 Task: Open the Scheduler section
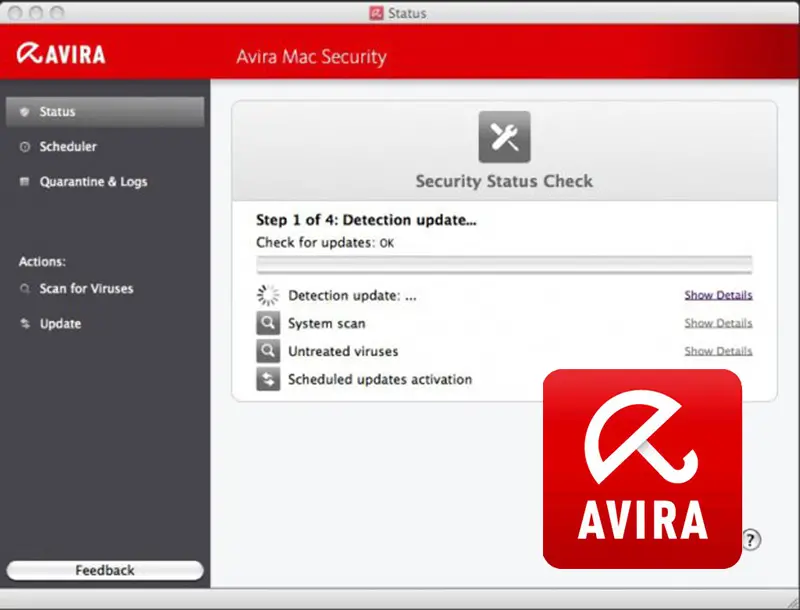(x=68, y=147)
